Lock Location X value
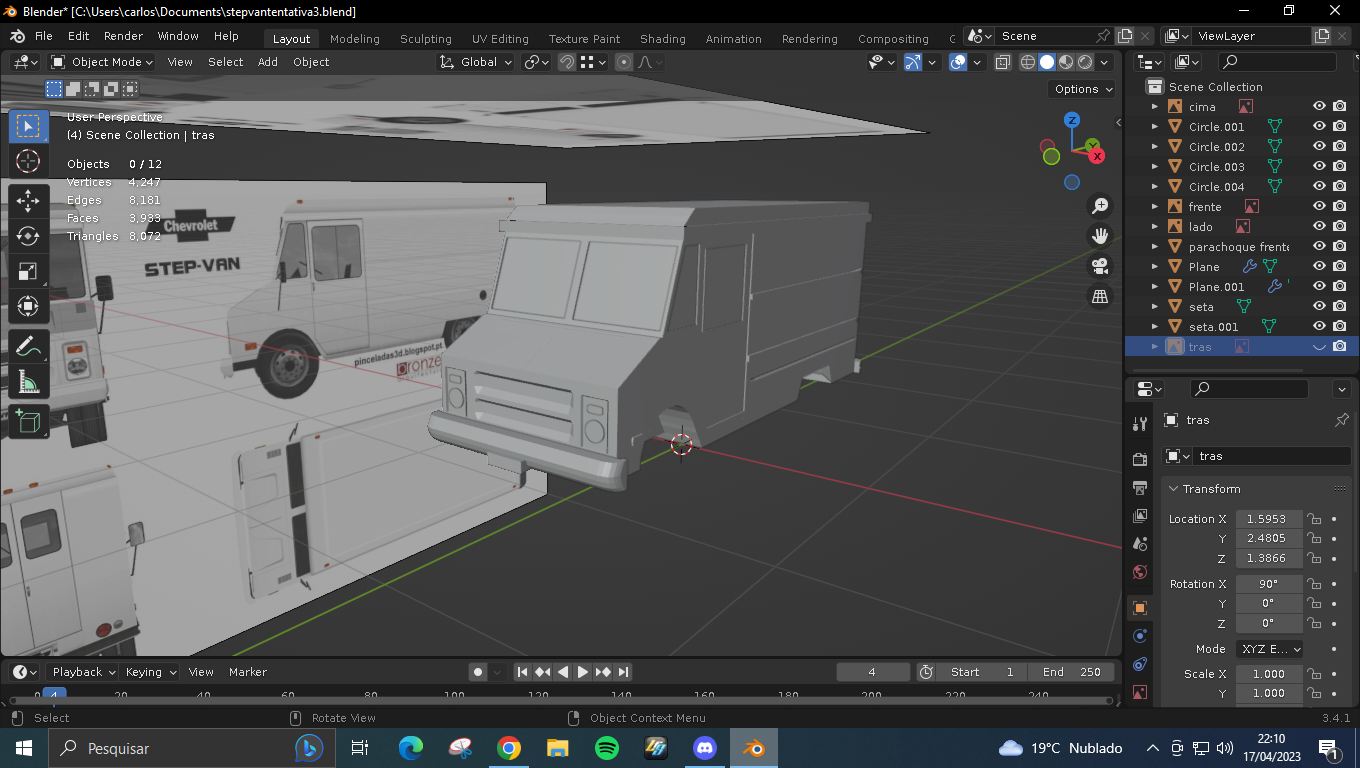Viewport: 1360px width, 768px height. point(1315,519)
